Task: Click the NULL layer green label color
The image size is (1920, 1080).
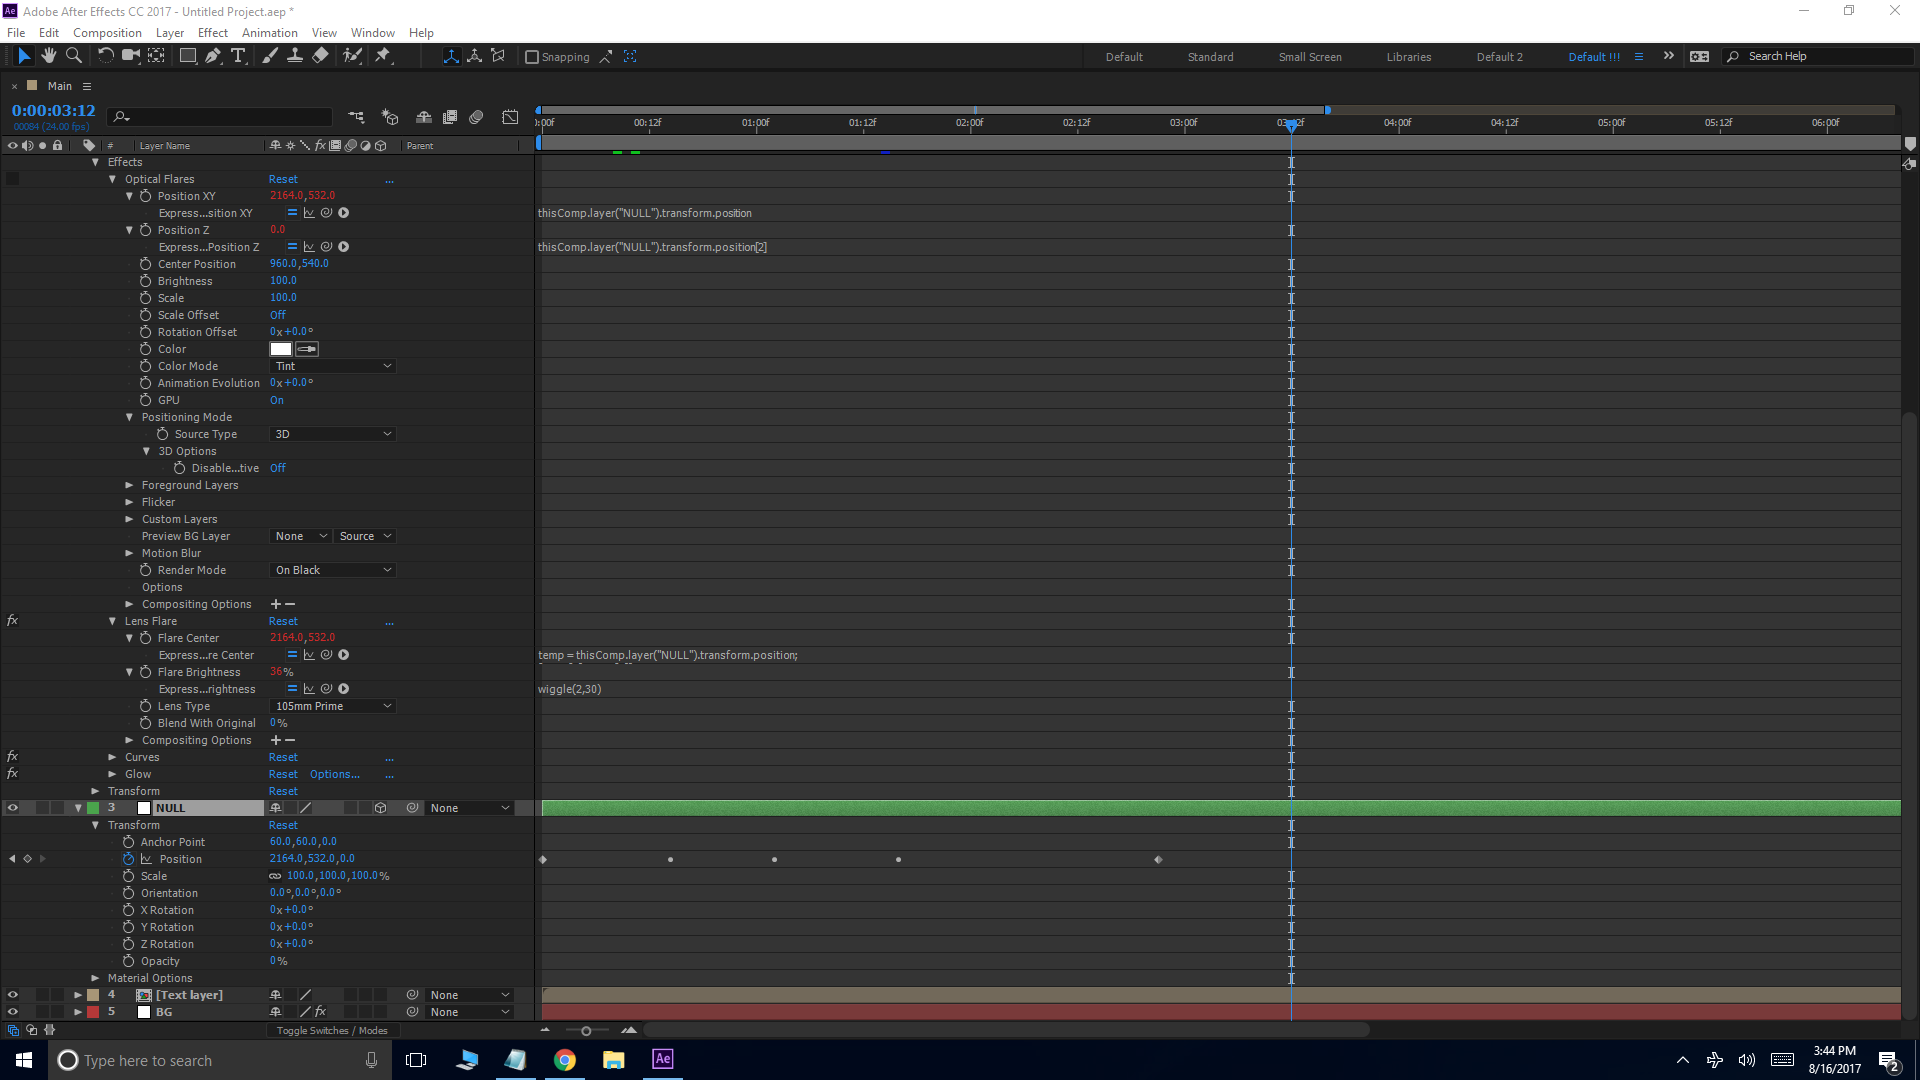Action: tap(93, 808)
